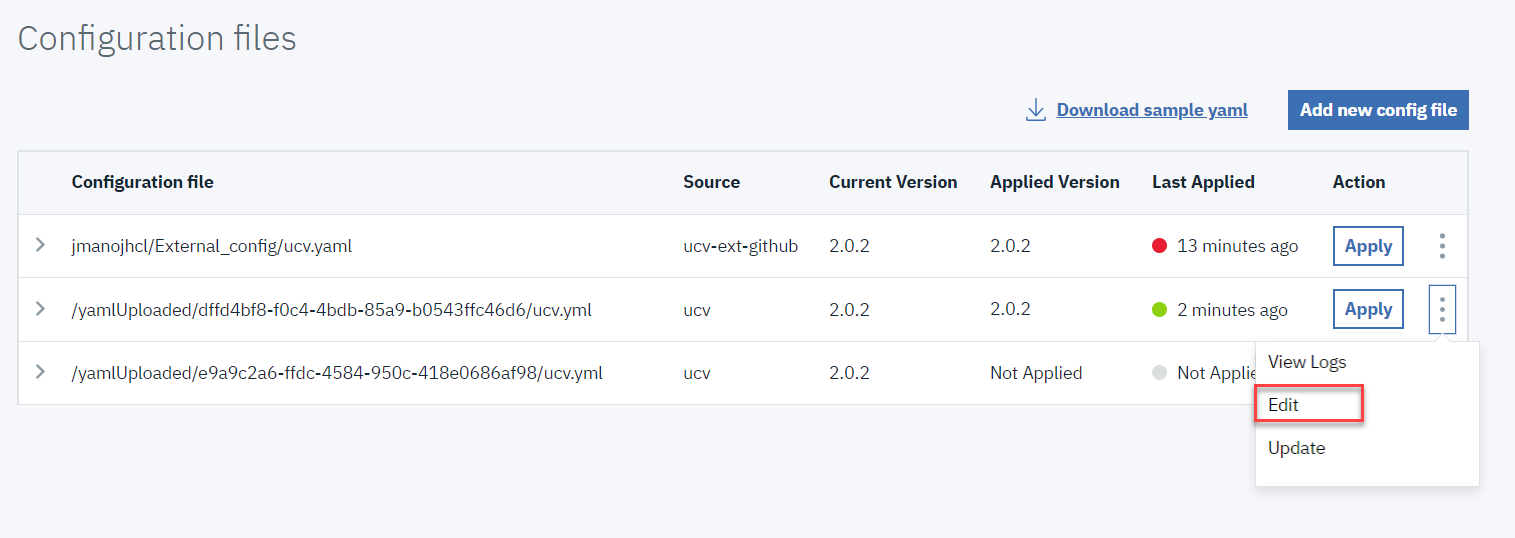Click the download arrow icon beside sample yaml
Screen dimensions: 1515x538
[1036, 110]
